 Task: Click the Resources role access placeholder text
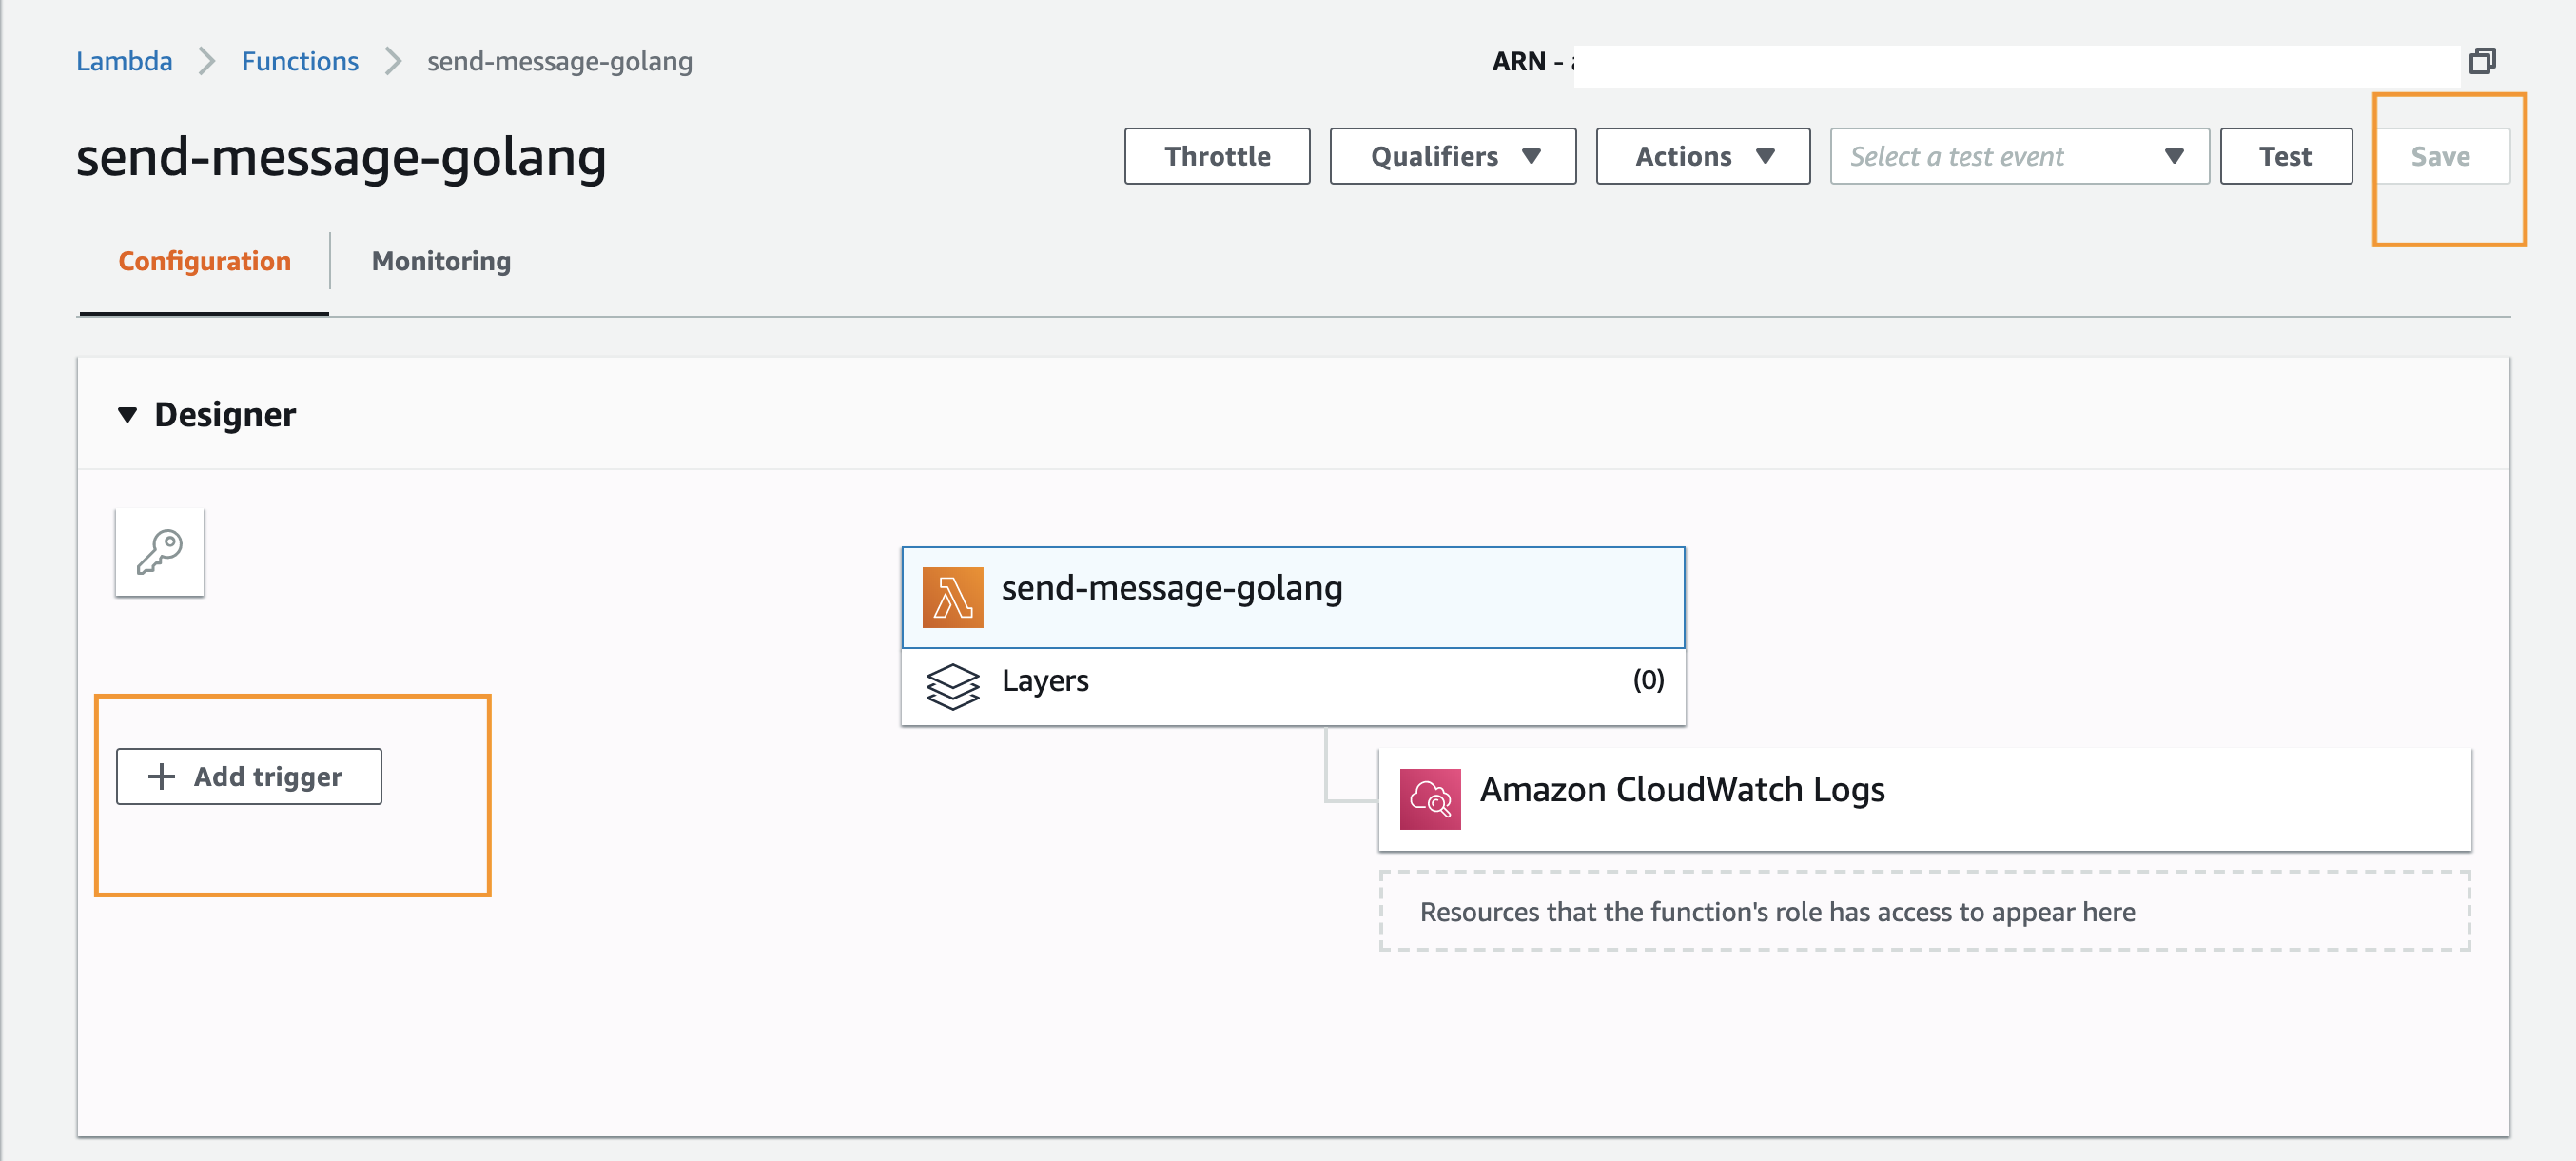click(1777, 912)
